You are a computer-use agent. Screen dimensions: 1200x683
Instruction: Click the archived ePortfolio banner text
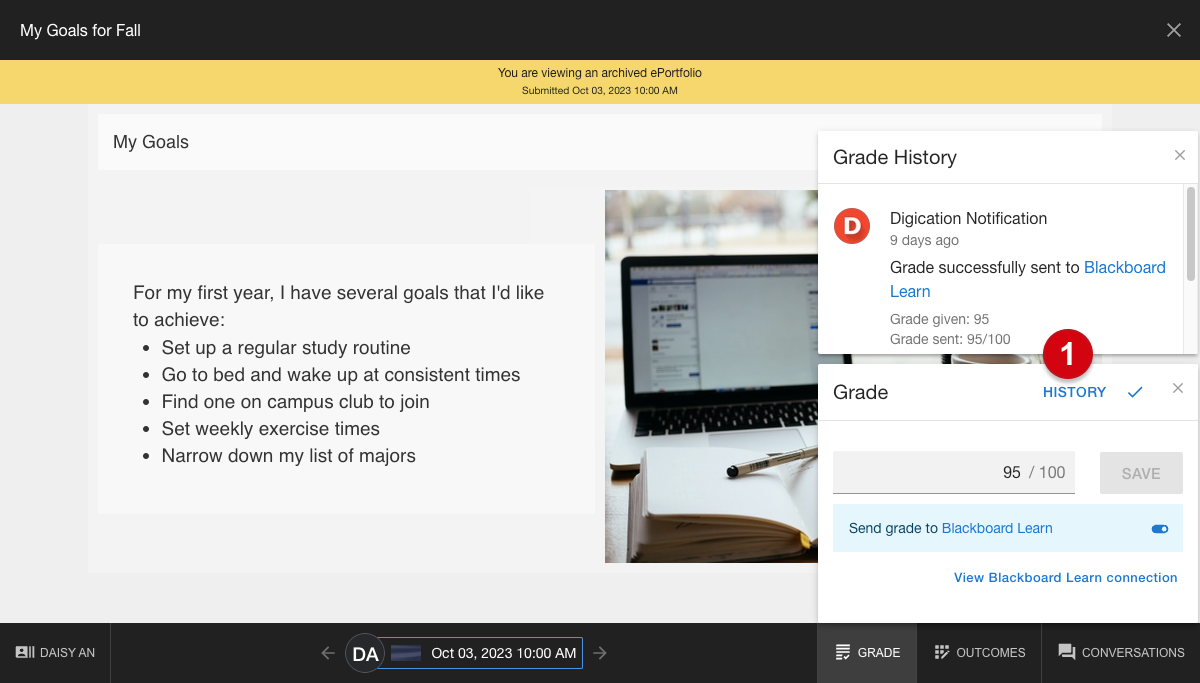(x=600, y=73)
